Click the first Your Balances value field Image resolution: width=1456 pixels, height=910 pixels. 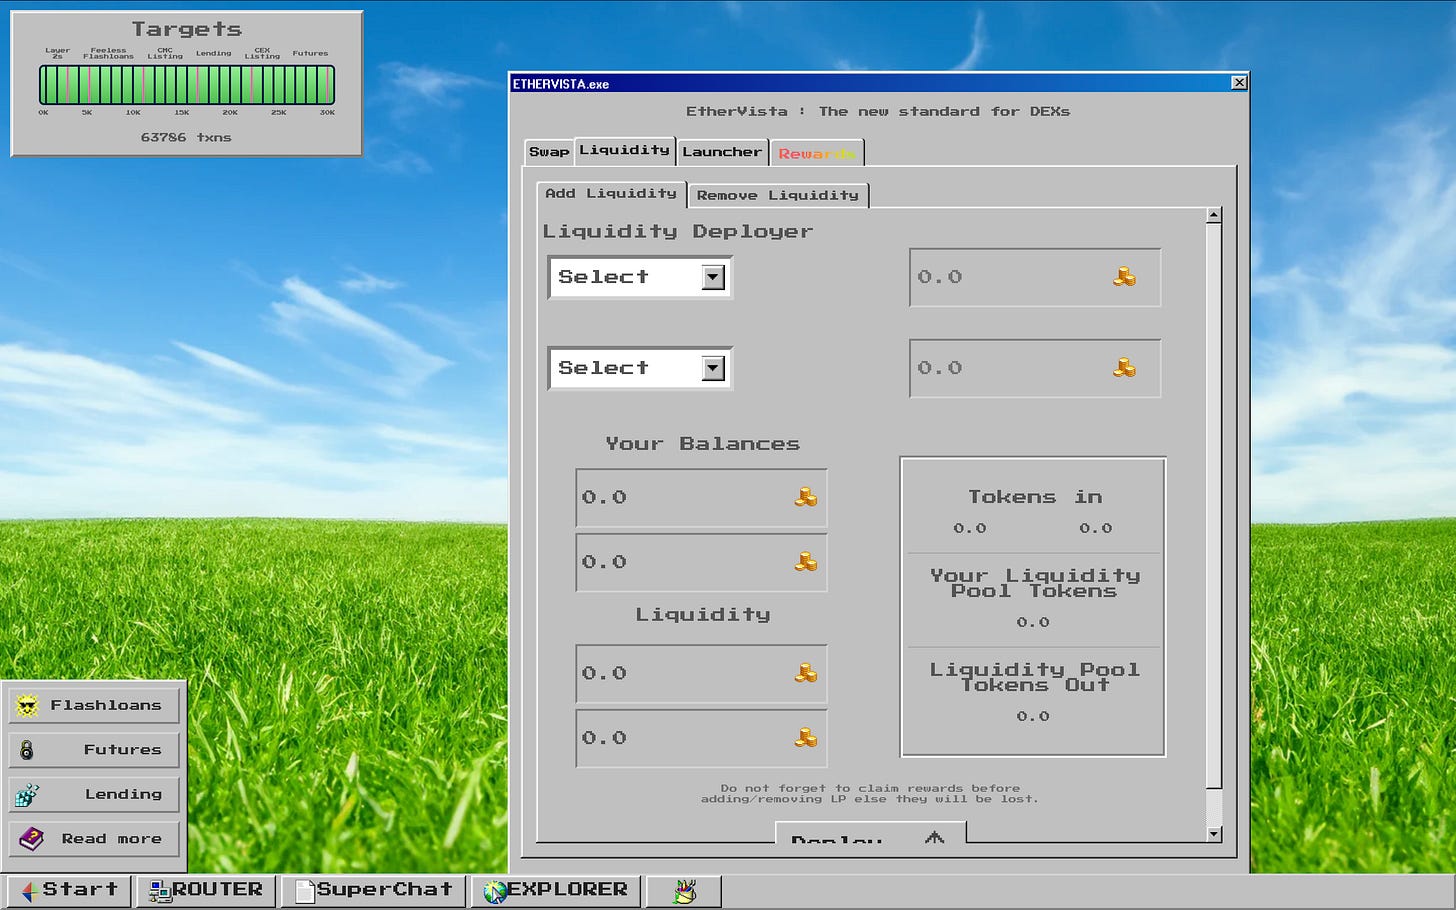701,498
